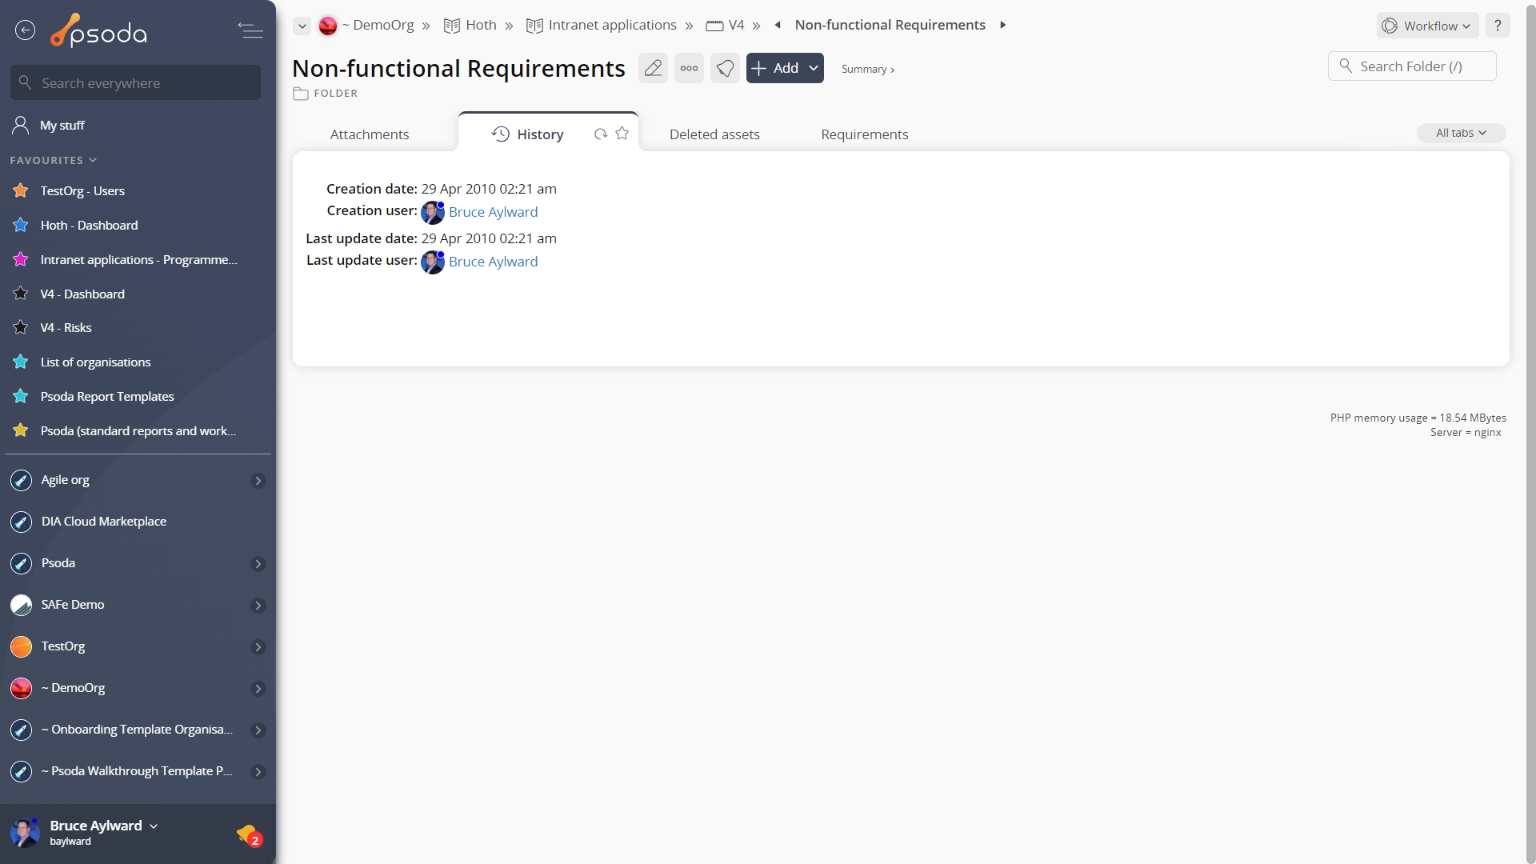The image size is (1536, 864).
Task: Open the Requirements tab
Action: [x=864, y=134]
